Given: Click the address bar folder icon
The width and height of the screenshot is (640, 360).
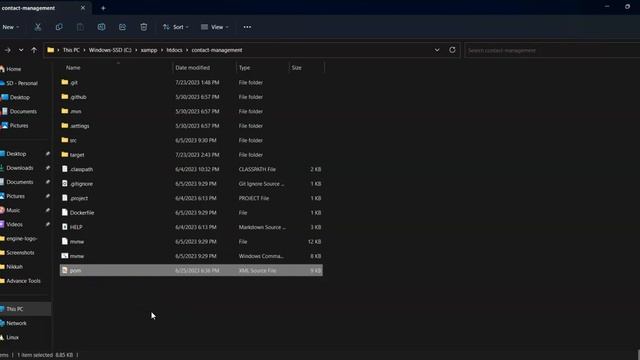Looking at the screenshot, I should pos(51,50).
